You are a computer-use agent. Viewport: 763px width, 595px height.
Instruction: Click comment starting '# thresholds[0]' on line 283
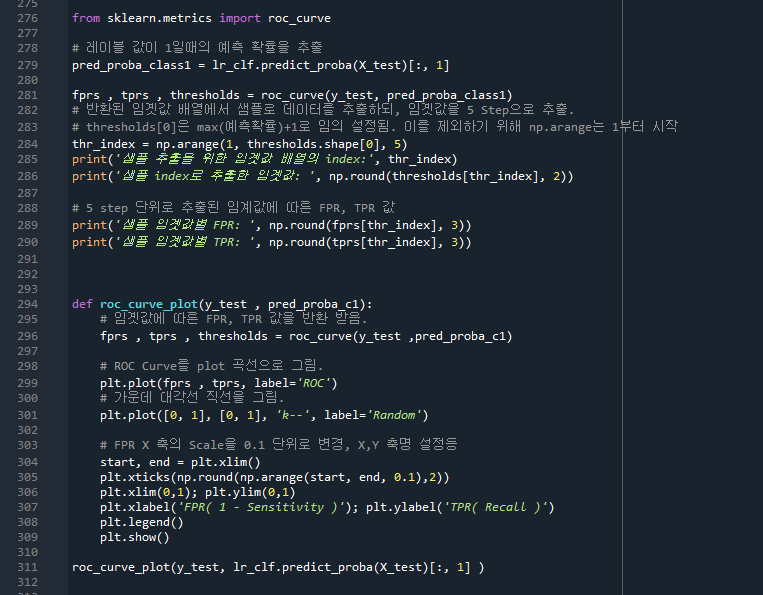pyautogui.click(x=375, y=127)
